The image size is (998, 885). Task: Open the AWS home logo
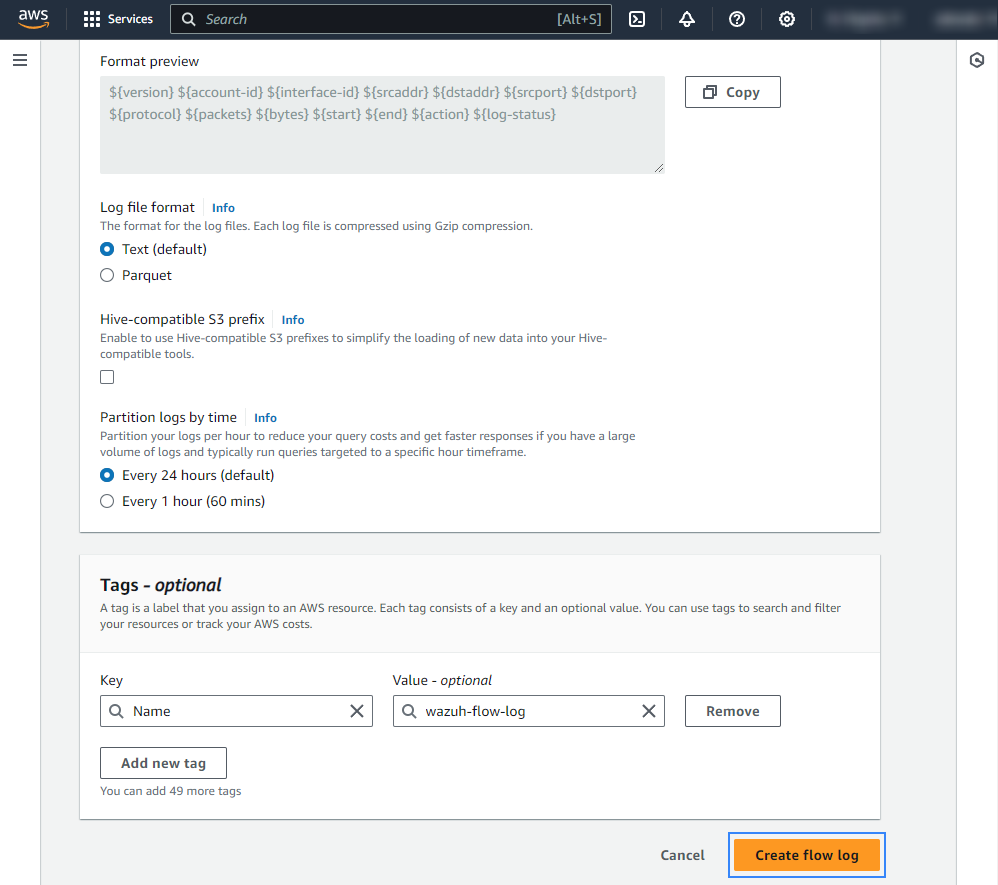tap(33, 19)
